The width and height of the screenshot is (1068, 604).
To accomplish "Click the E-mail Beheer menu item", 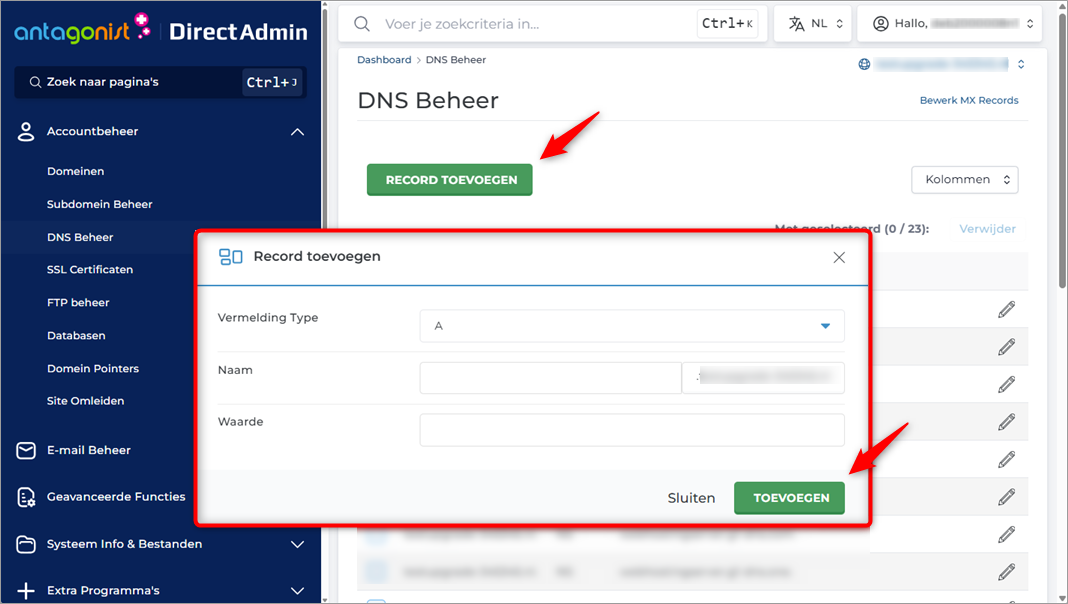I will point(89,450).
